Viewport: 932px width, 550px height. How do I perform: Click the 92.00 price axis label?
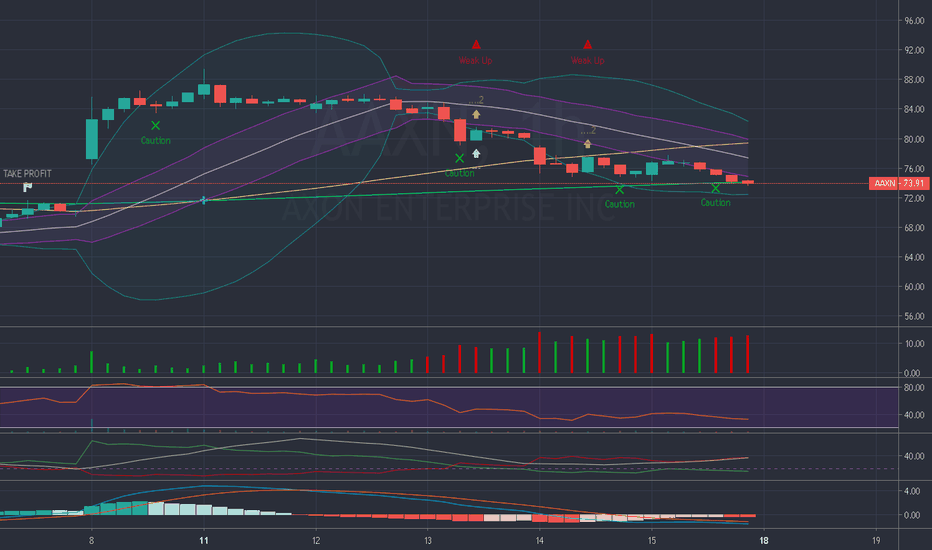coord(914,50)
